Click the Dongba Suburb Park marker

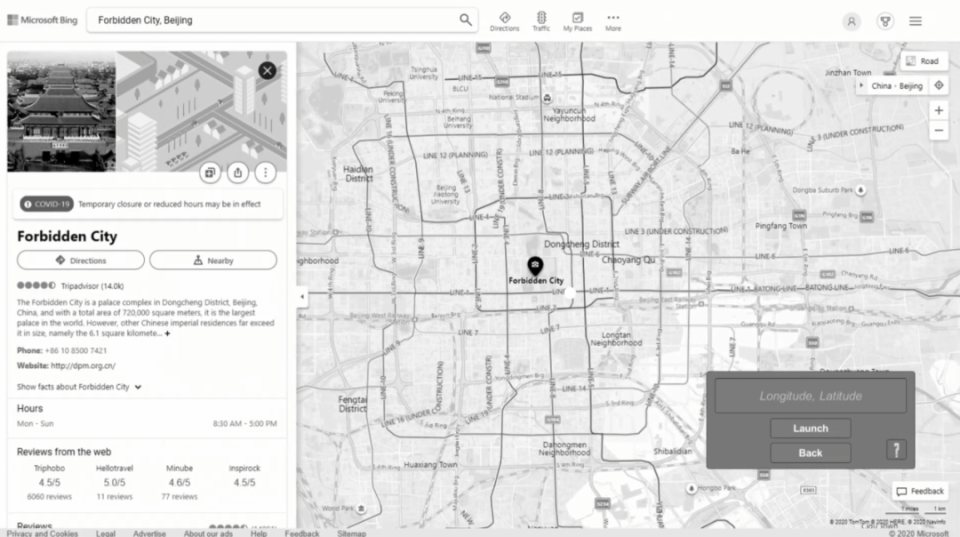pyautogui.click(x=860, y=190)
